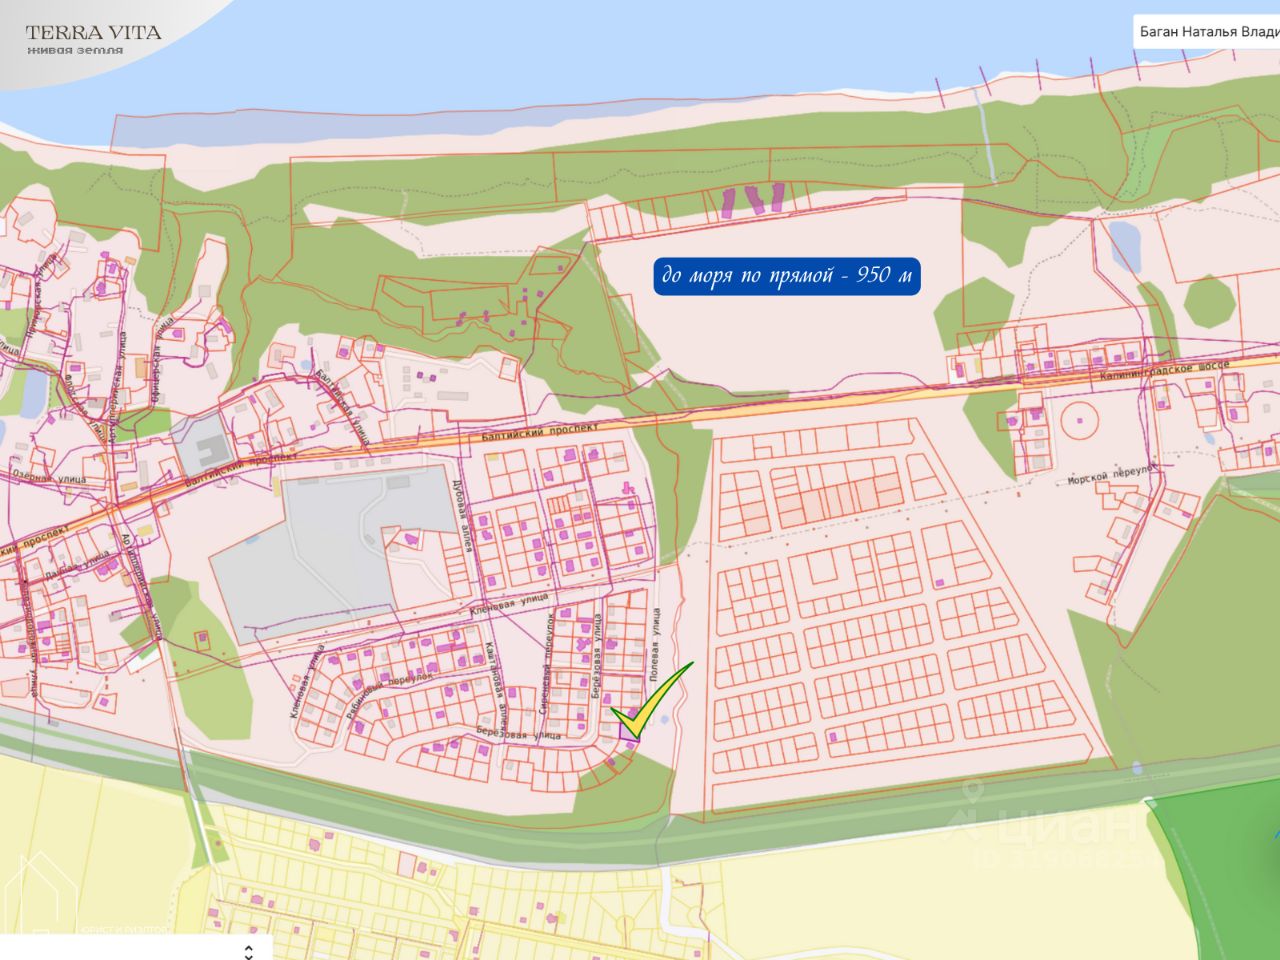1280x960 pixels.
Task: Click the Озёрная улица label
Action: click(x=49, y=477)
